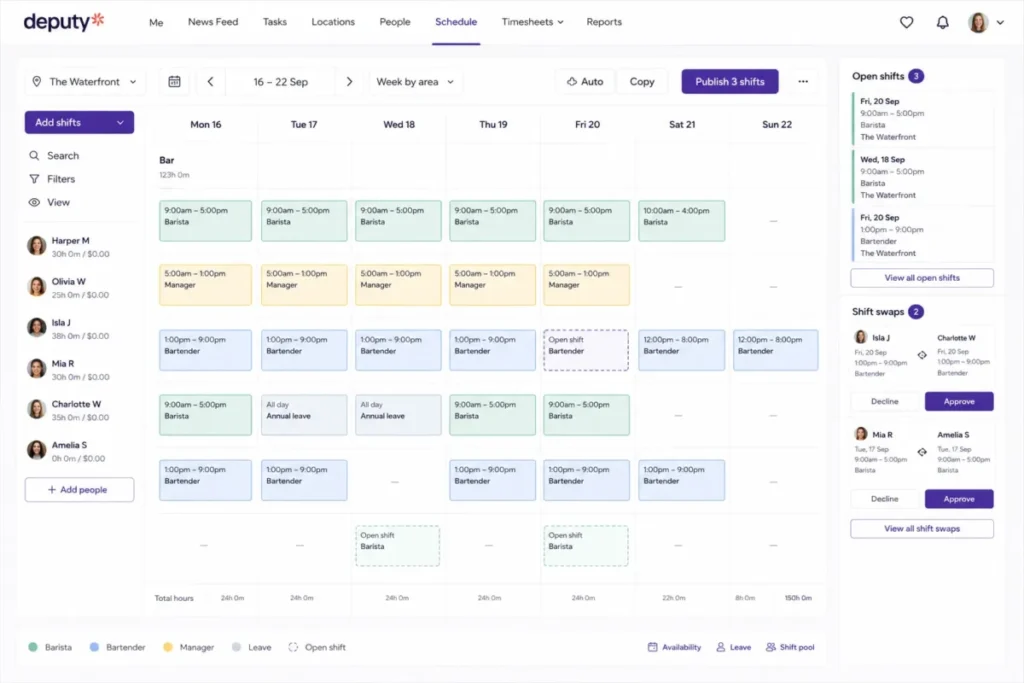Screen dimensions: 1024x683
Task: Click View all shift swaps
Action: pos(921,529)
